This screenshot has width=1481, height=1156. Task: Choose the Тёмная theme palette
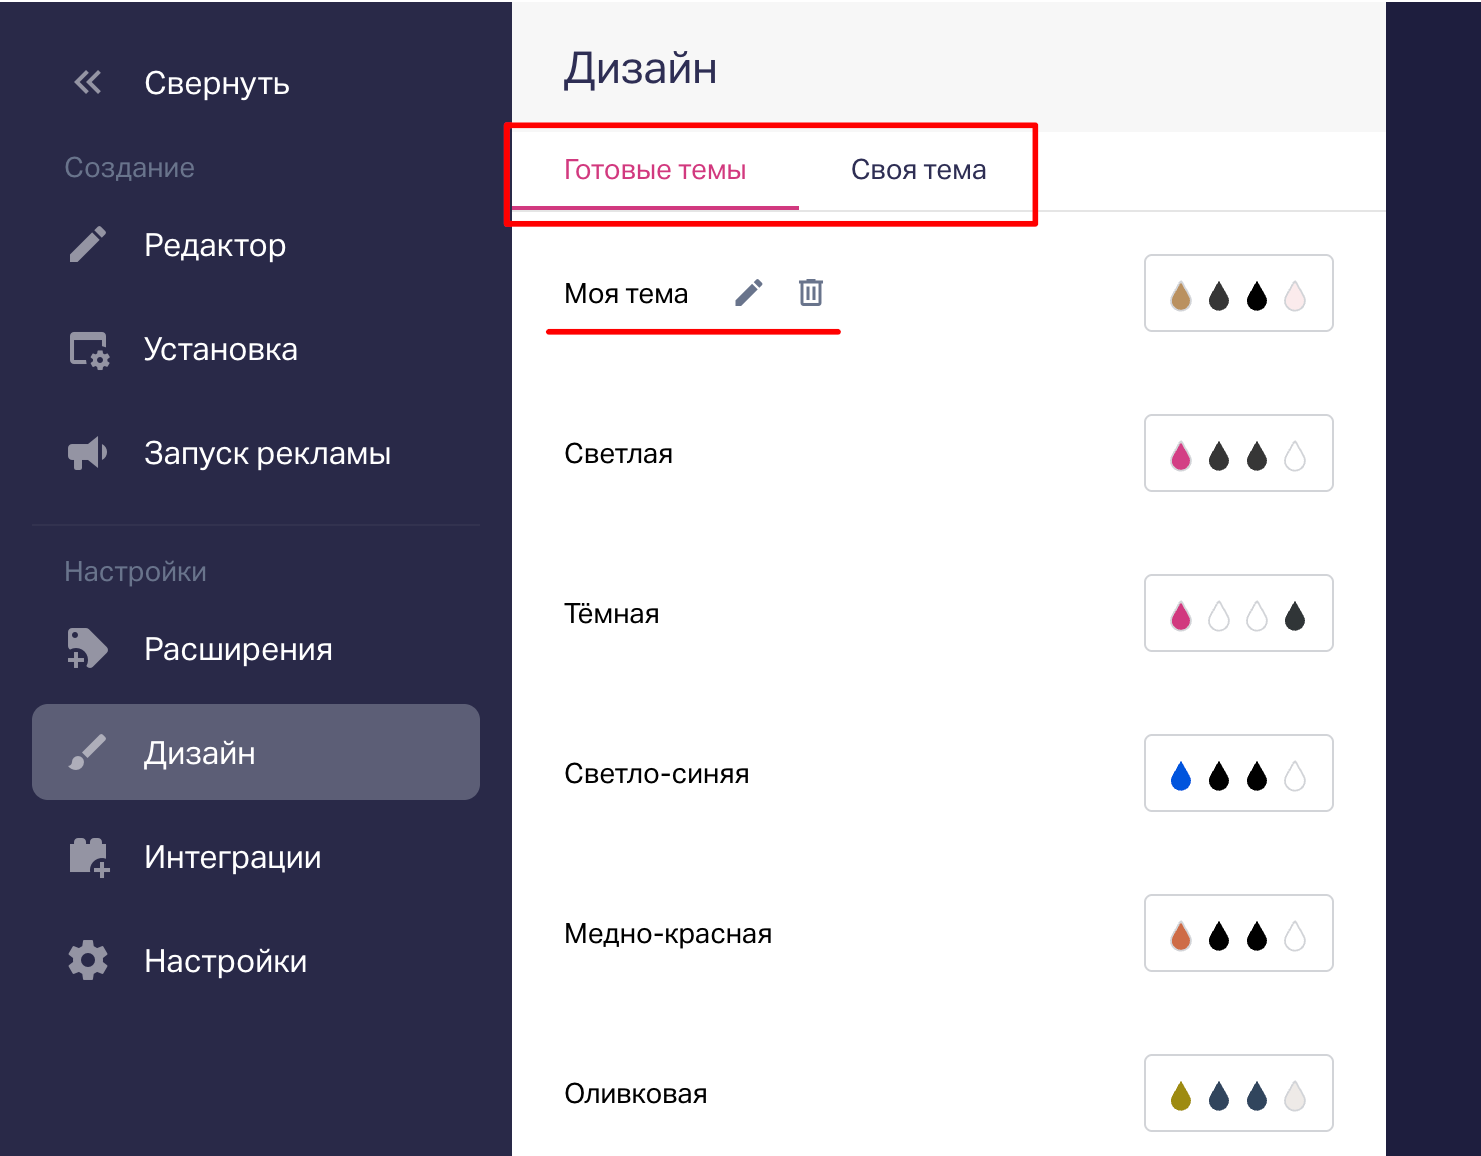pyautogui.click(x=1238, y=614)
